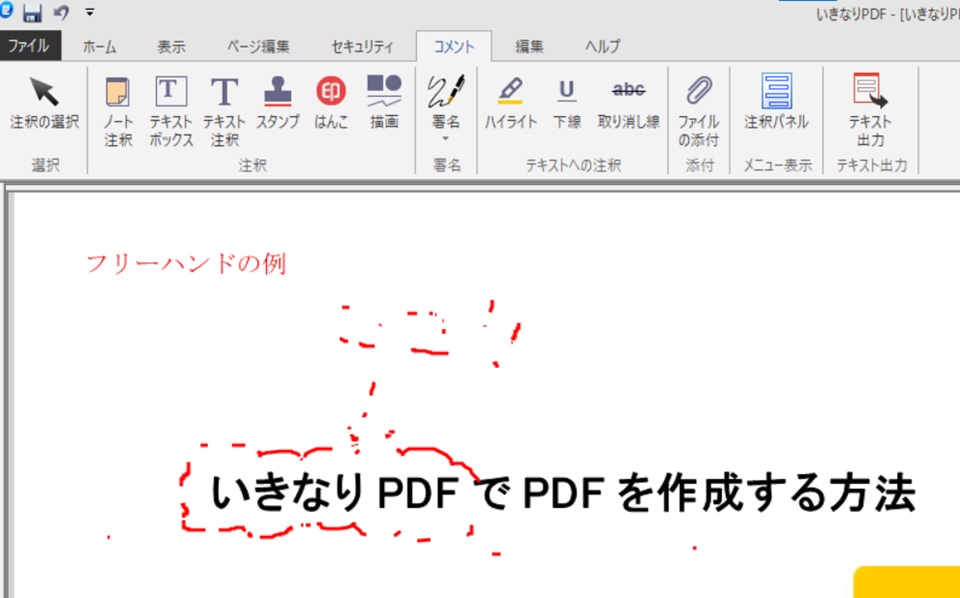Choose the テキストボックス tool
This screenshot has height=598, width=960.
click(171, 111)
